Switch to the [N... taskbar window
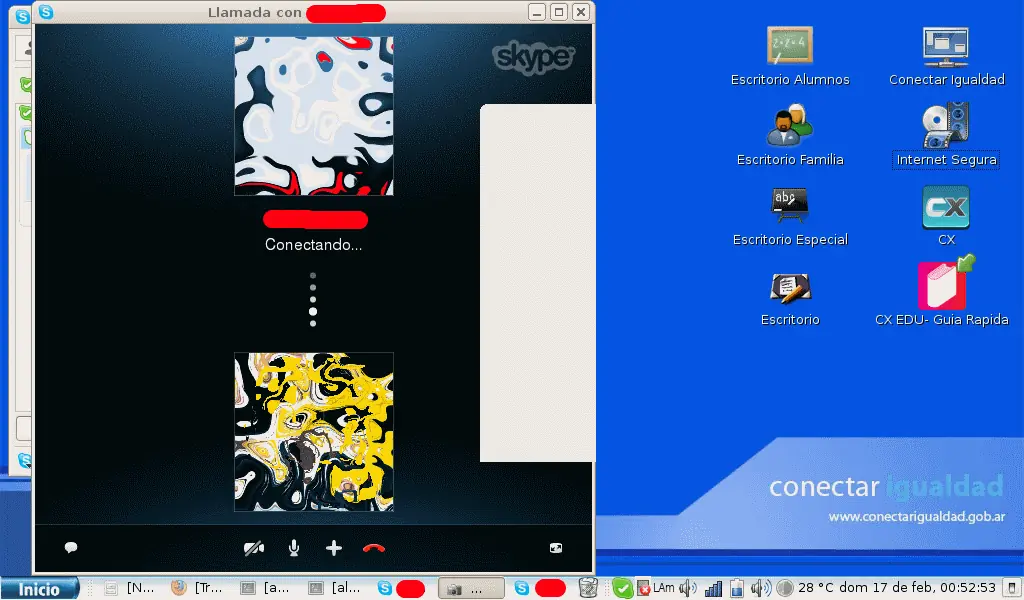 [130, 588]
